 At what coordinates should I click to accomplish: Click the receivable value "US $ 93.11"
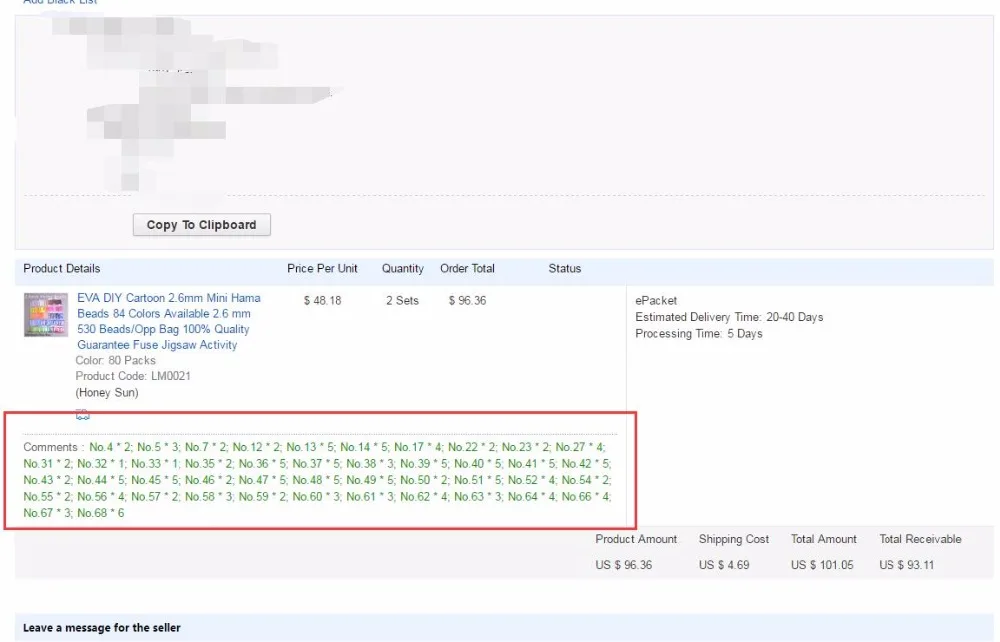(906, 565)
